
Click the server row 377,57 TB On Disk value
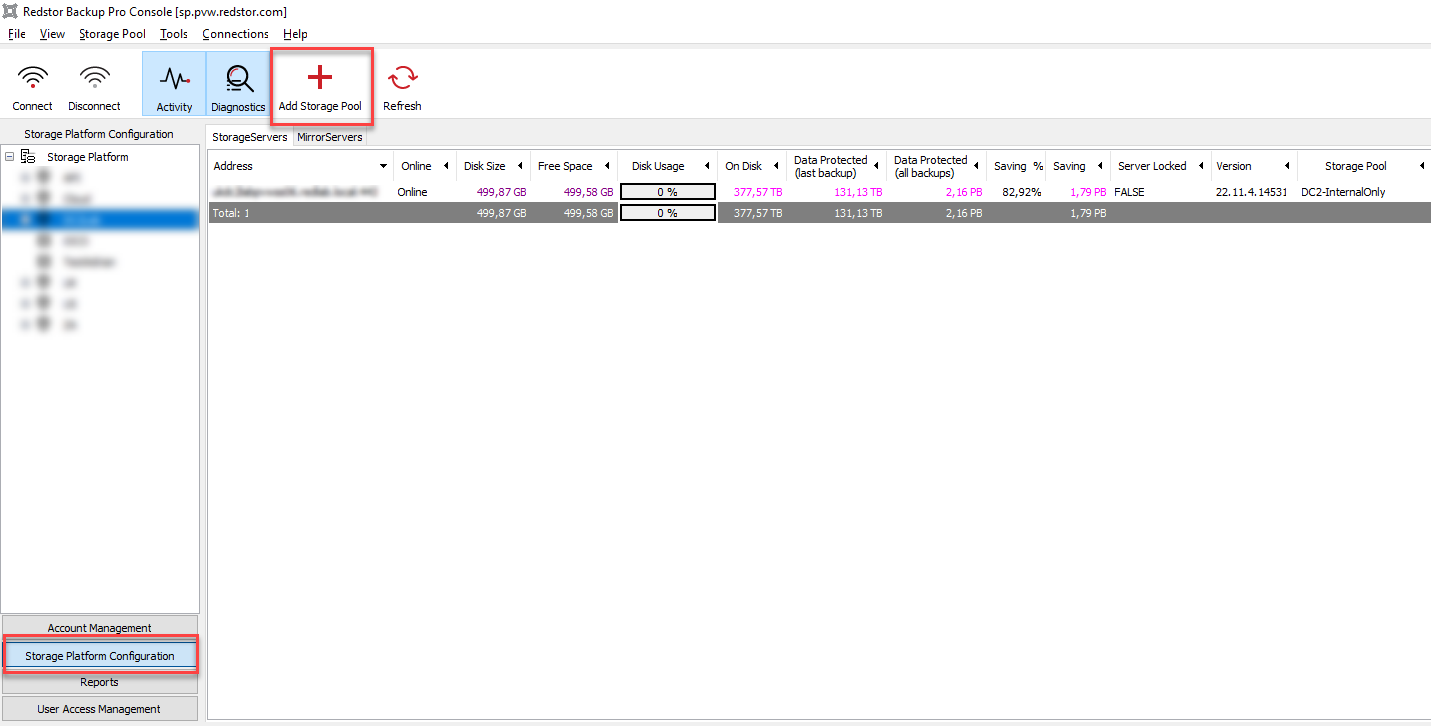758,192
